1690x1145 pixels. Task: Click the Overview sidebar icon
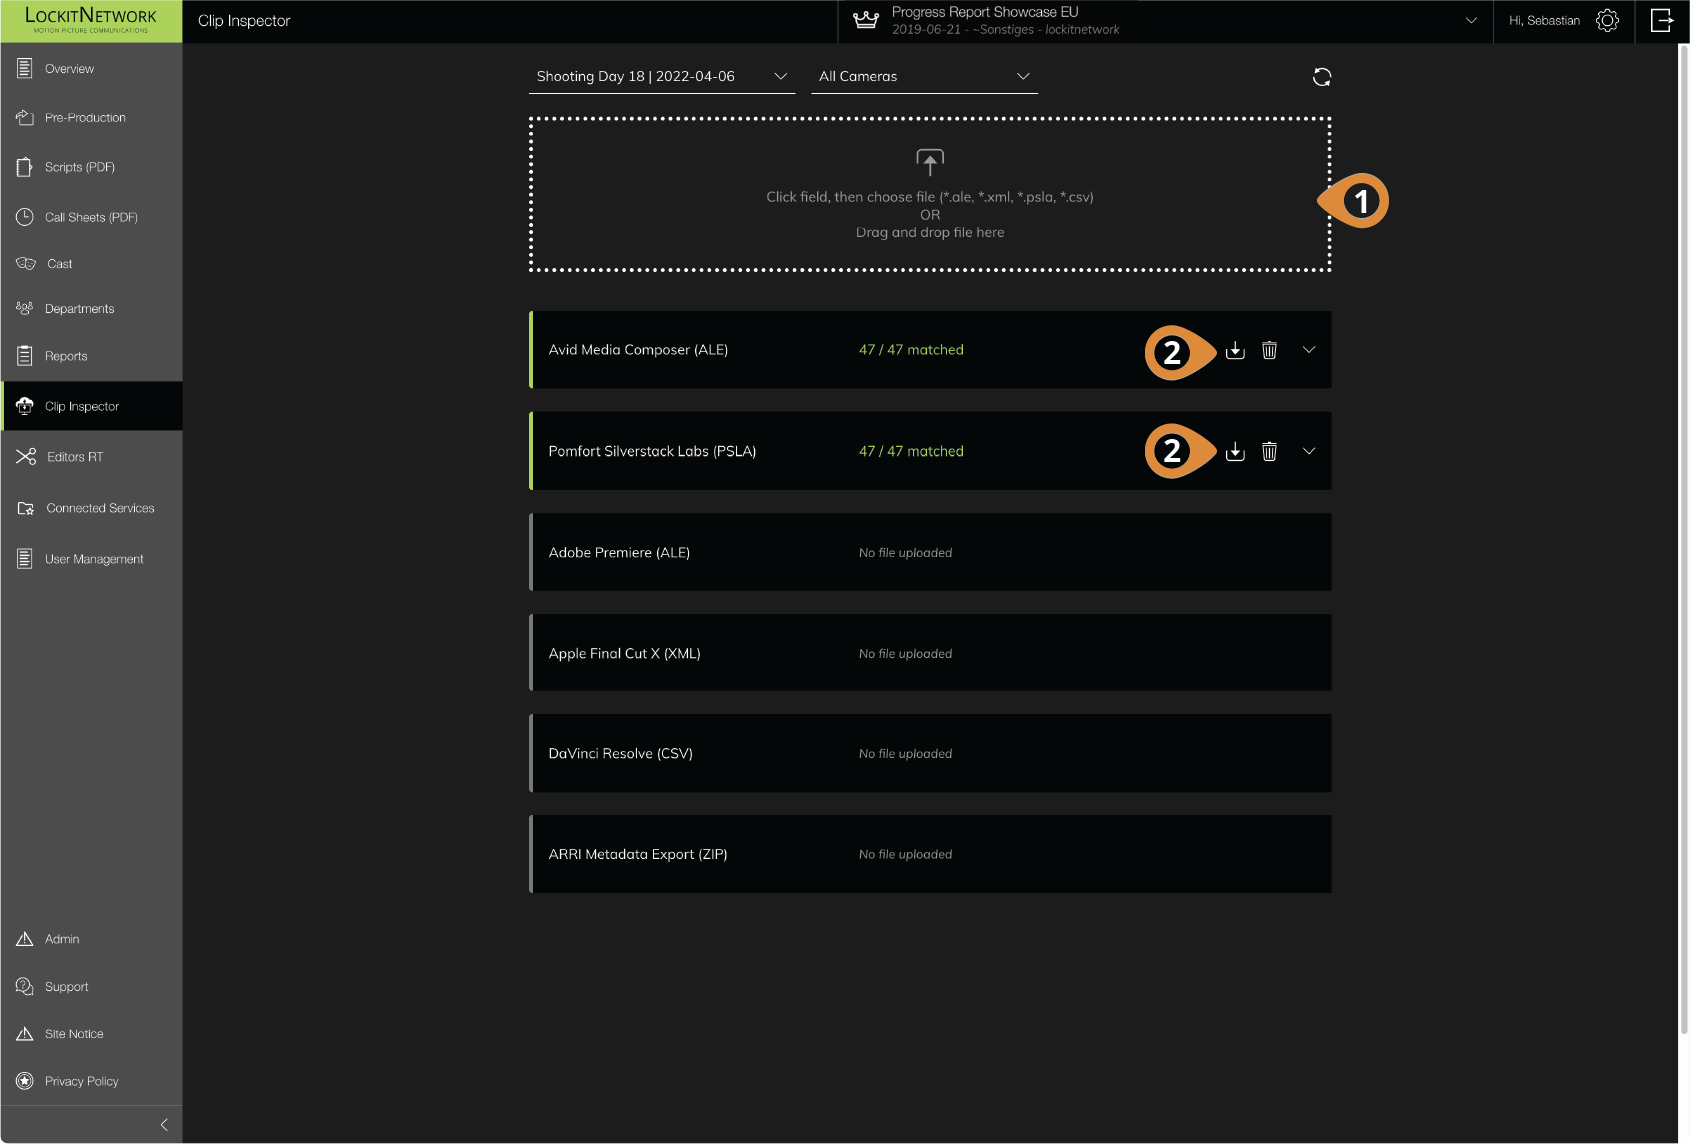[x=25, y=69]
